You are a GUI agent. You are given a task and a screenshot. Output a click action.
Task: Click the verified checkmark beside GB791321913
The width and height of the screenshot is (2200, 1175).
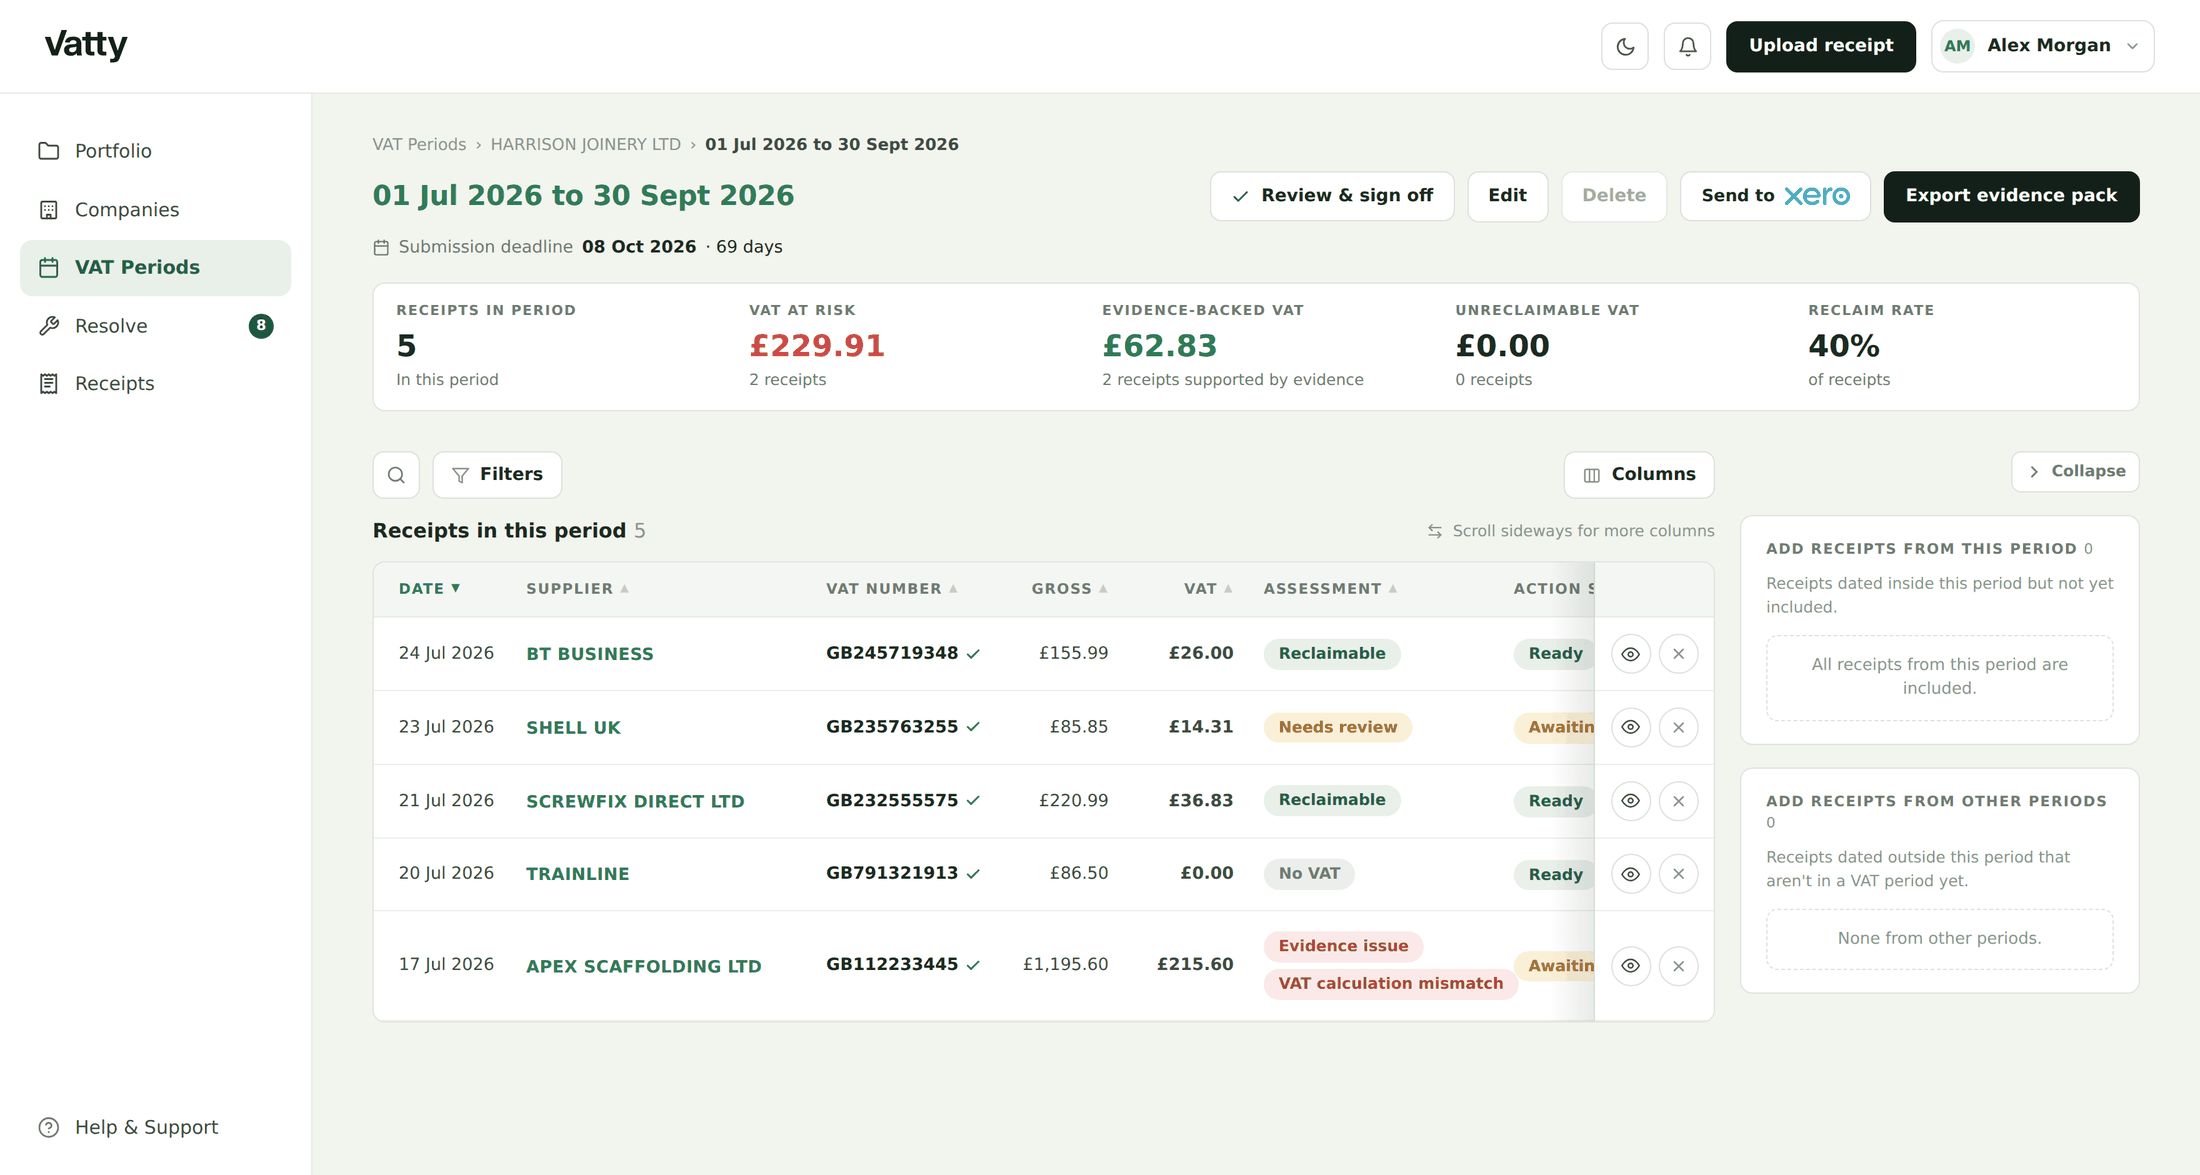tap(973, 874)
